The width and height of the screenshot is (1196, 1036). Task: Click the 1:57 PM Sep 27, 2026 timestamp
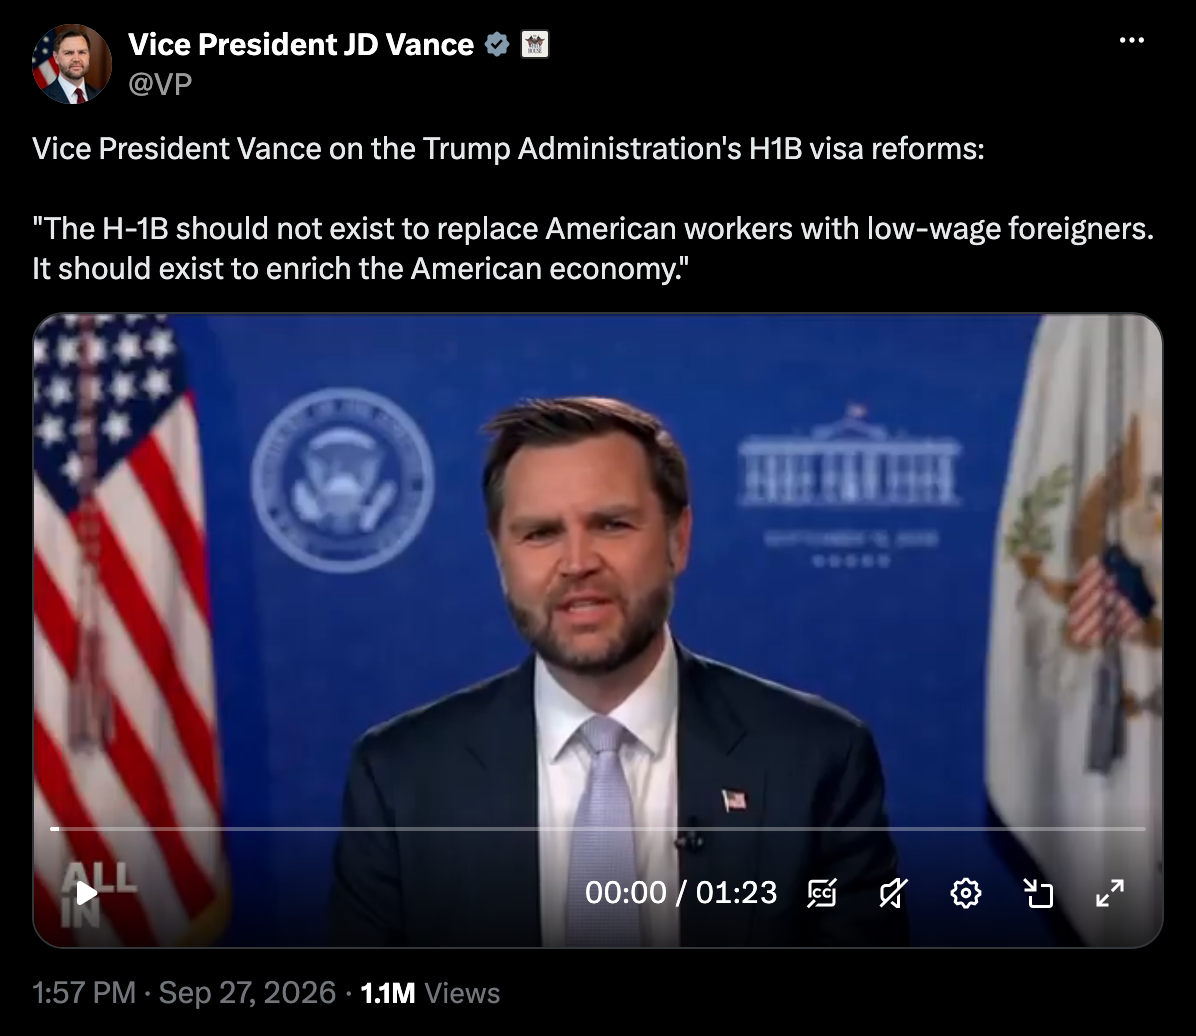tap(184, 993)
